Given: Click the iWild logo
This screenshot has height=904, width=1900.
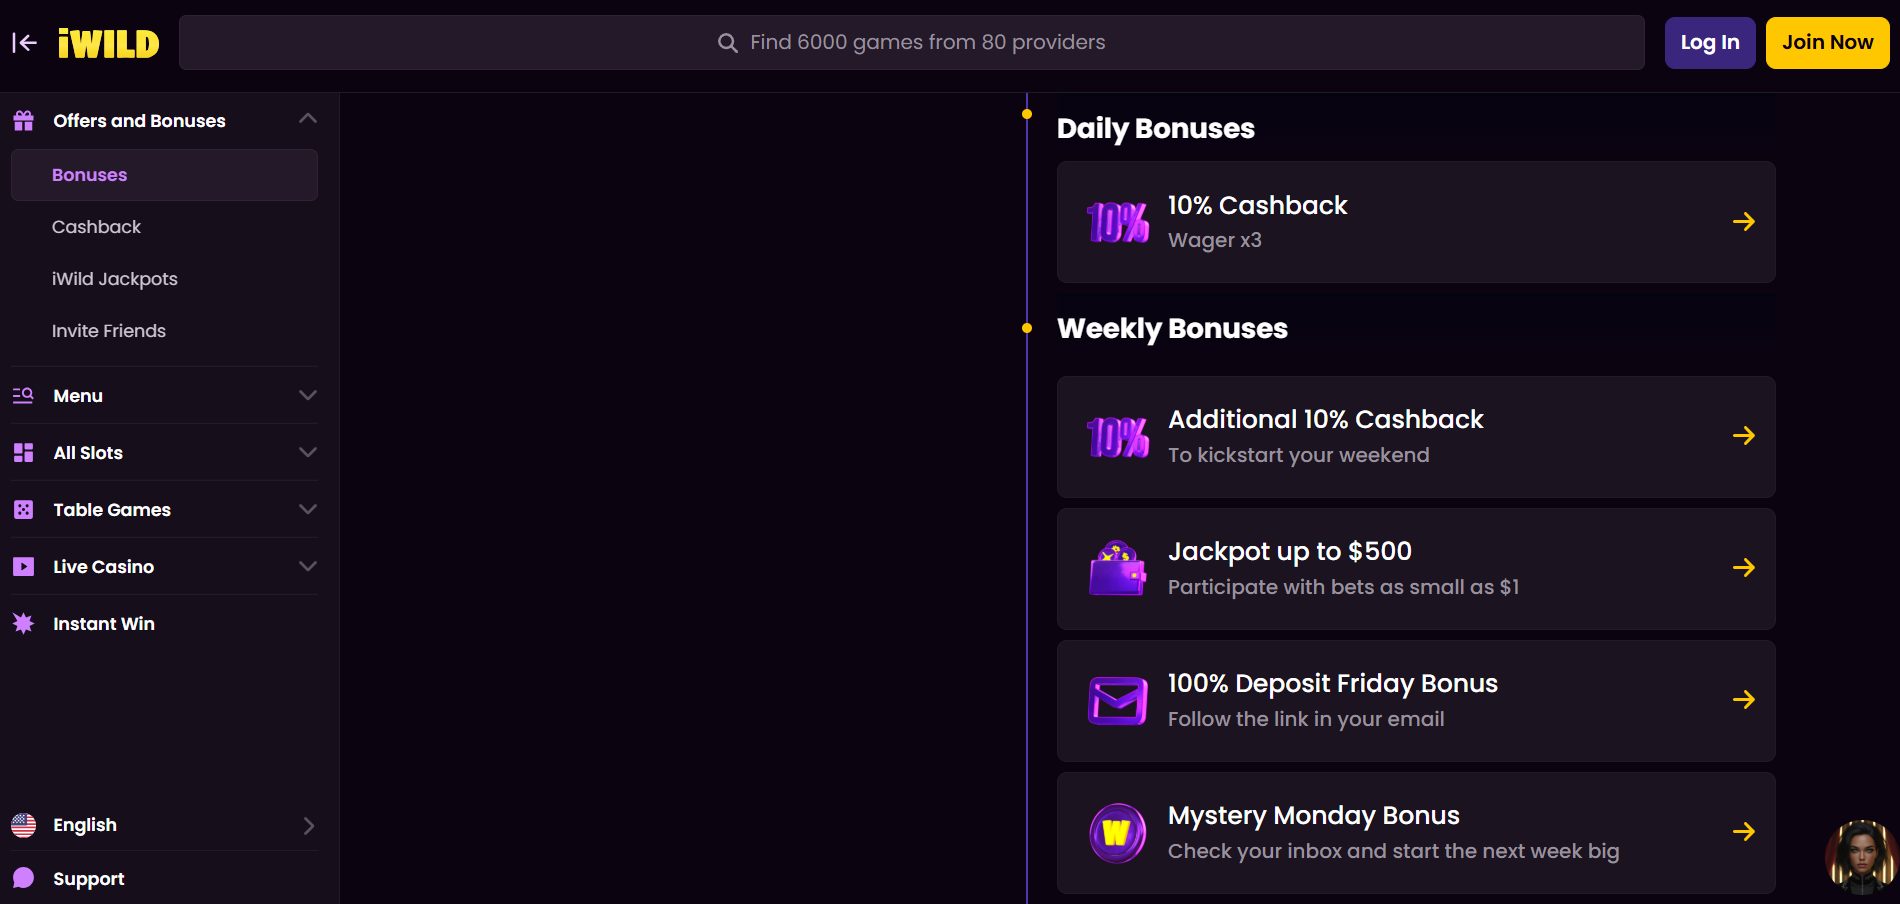Looking at the screenshot, I should (108, 43).
